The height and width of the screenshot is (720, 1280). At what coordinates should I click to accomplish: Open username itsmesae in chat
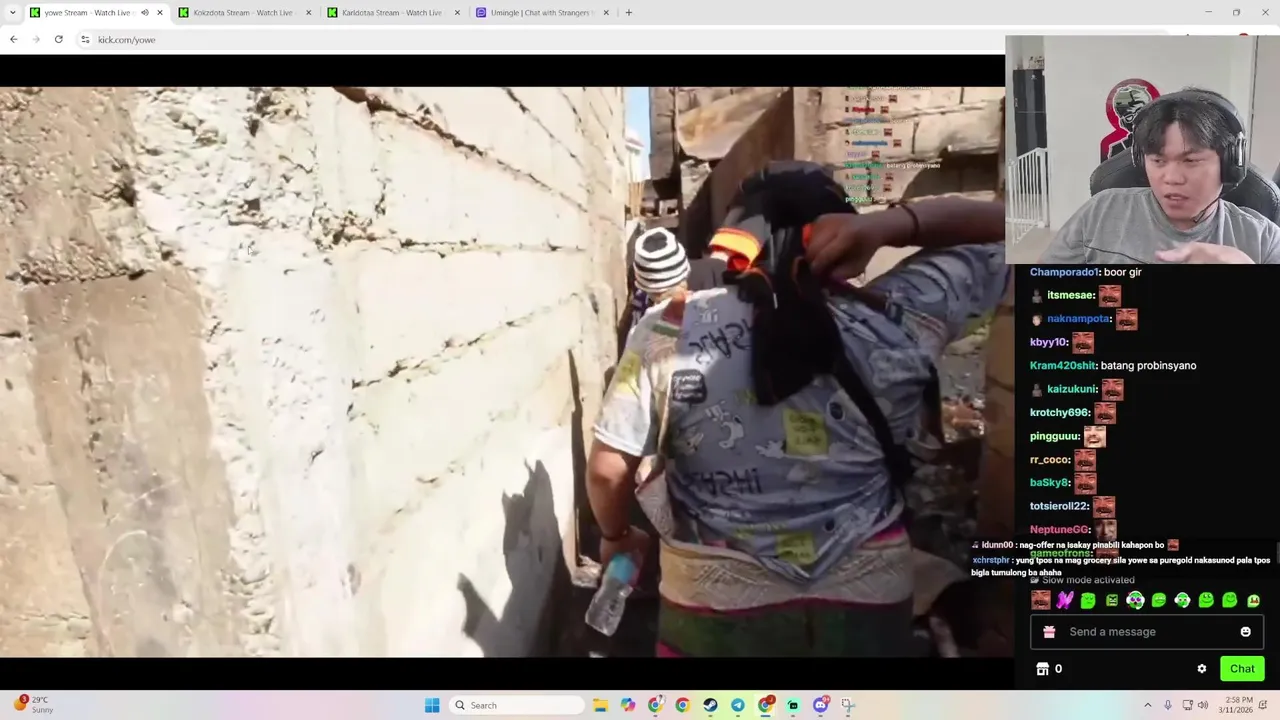[1071, 296]
